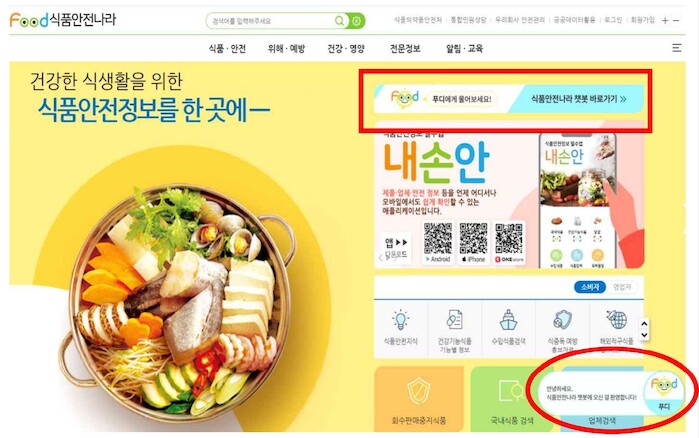Focus the 검색어를 입력해주세요 search field
Screen dimensions: 699x438
click(x=272, y=21)
